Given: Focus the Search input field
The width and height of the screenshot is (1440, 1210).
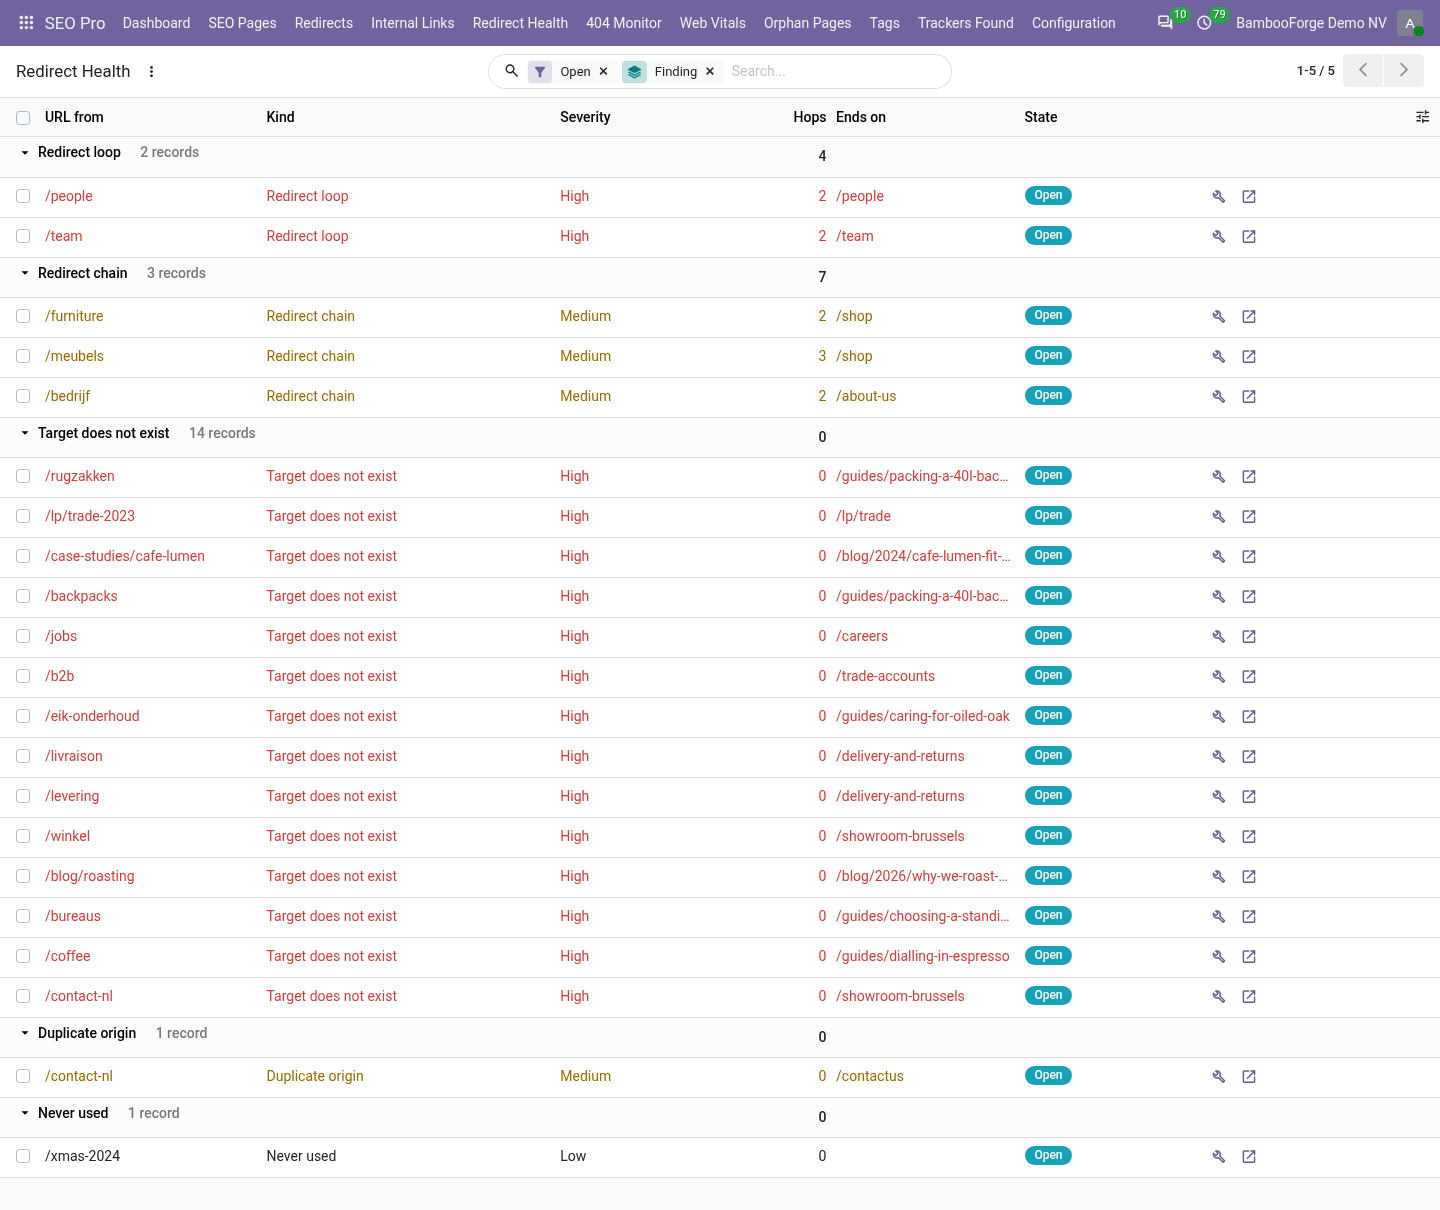Looking at the screenshot, I should point(835,71).
